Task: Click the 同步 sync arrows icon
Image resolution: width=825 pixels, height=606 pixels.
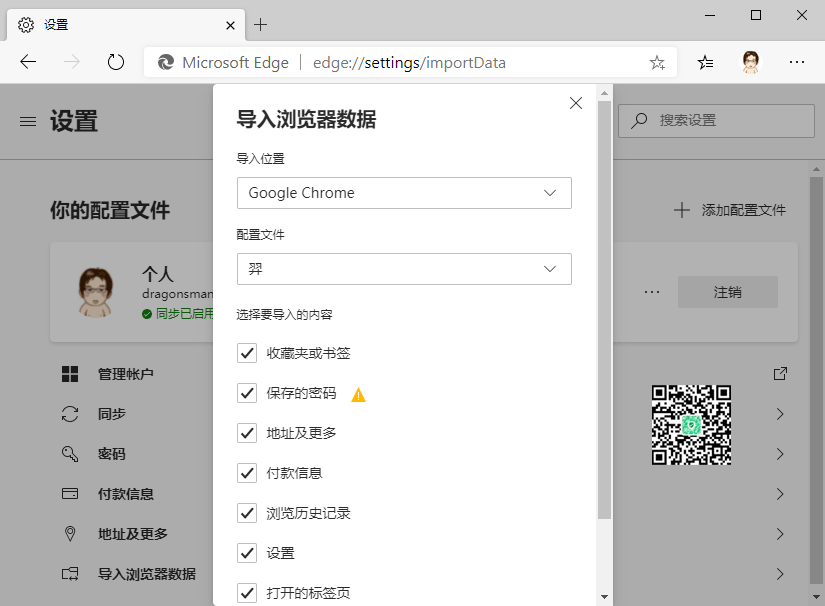Action: point(69,414)
